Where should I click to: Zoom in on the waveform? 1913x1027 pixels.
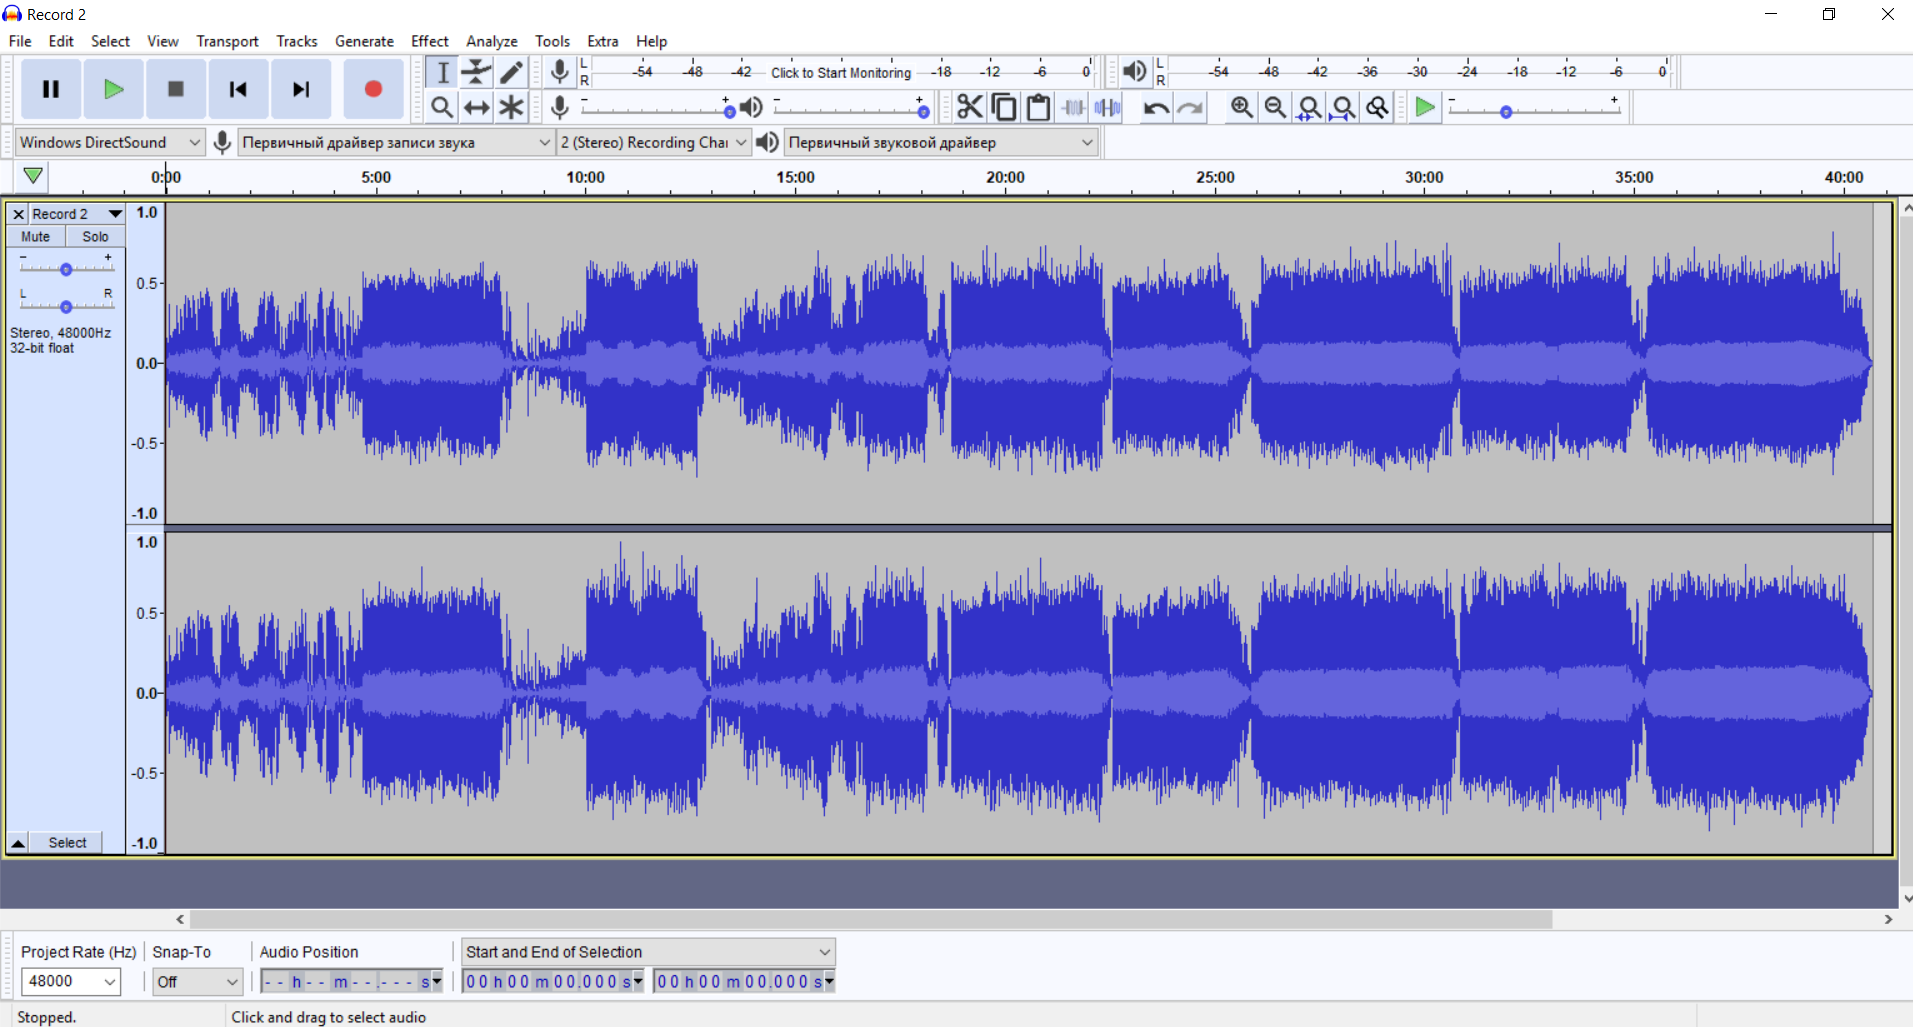pos(1241,107)
